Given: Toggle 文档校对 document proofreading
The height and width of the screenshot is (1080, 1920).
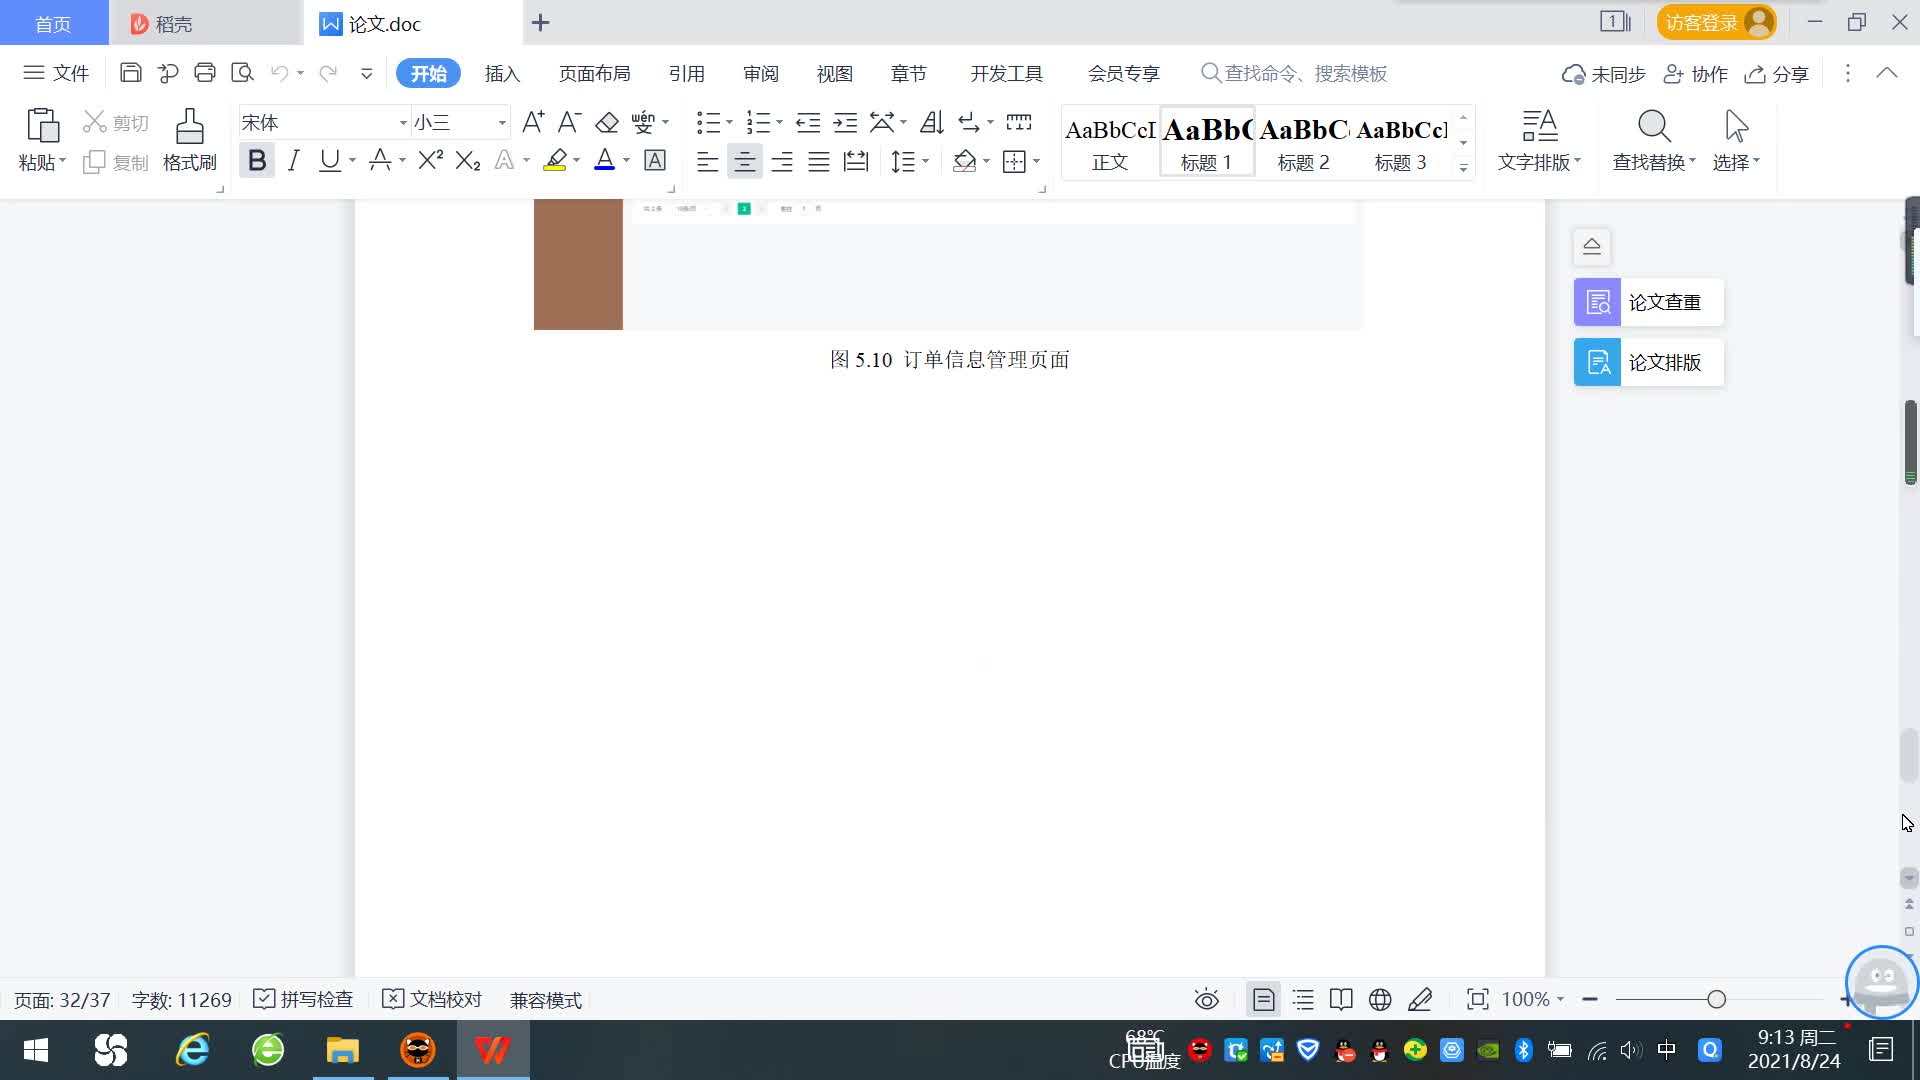Looking at the screenshot, I should [432, 999].
